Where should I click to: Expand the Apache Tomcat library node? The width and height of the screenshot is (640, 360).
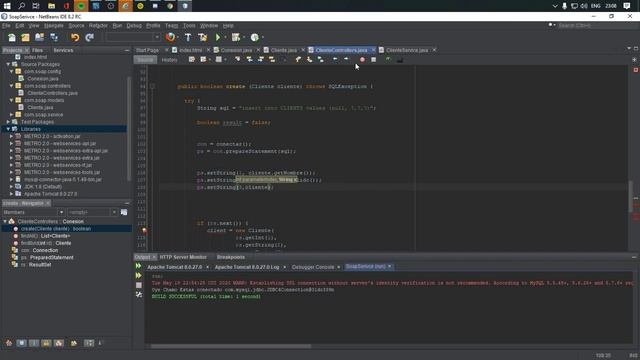pos(11,194)
